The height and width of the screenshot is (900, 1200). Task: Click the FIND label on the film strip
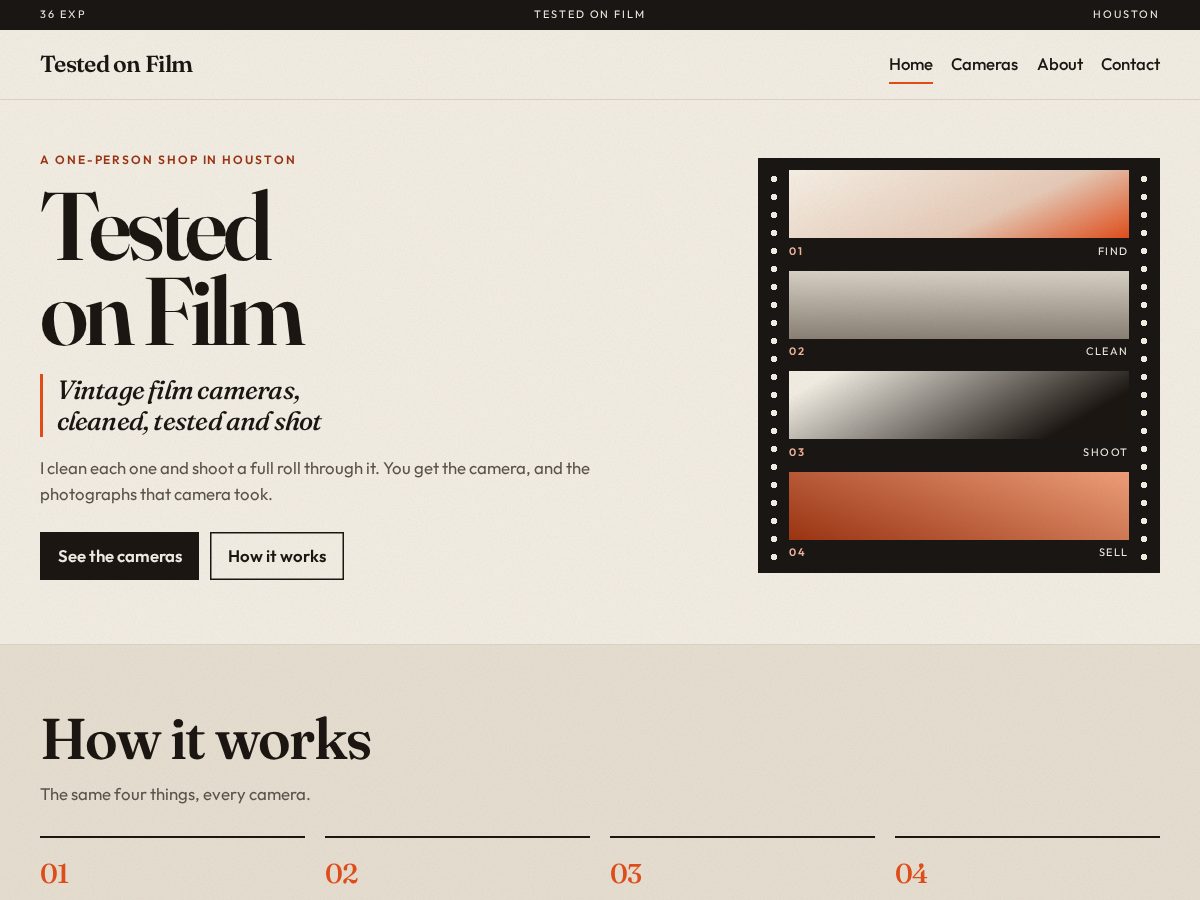pos(1113,252)
